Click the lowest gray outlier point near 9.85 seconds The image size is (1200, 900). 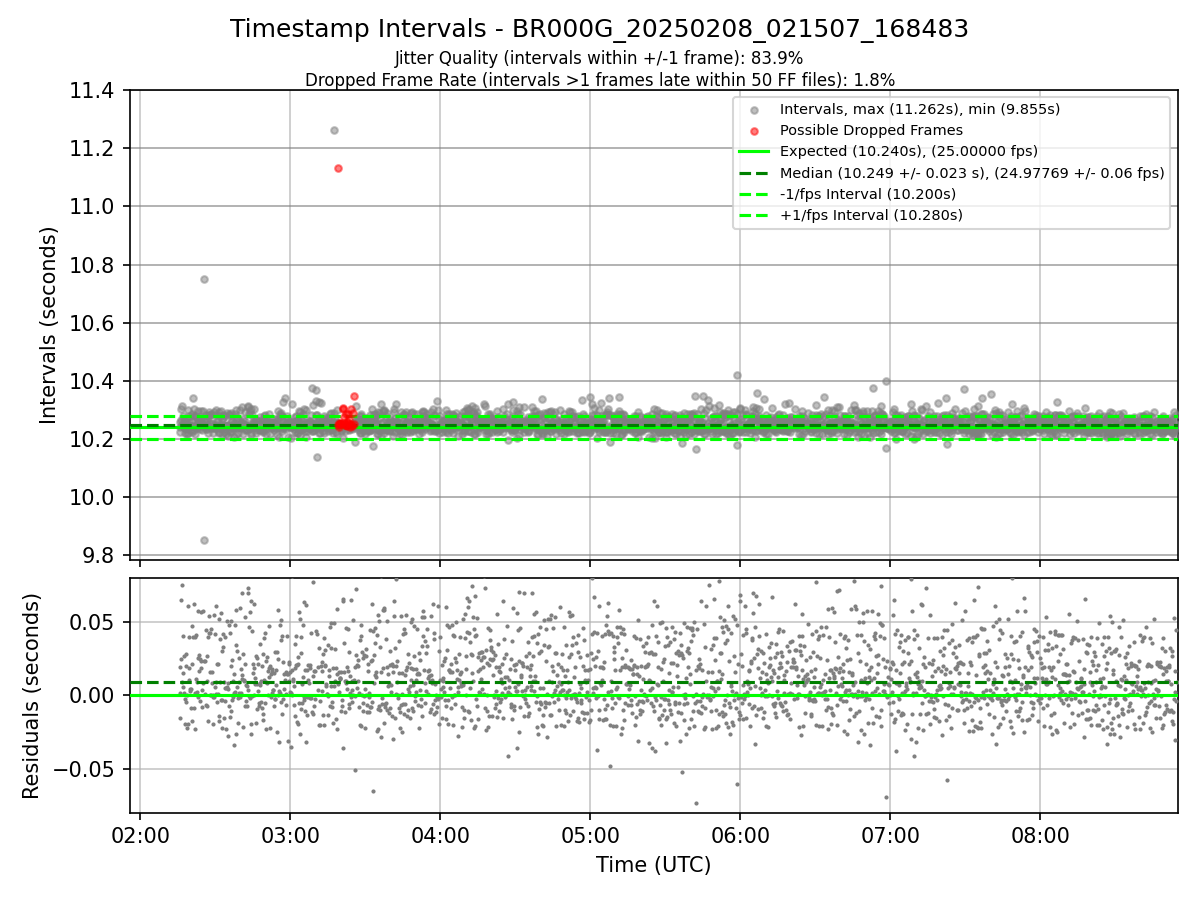(x=204, y=540)
